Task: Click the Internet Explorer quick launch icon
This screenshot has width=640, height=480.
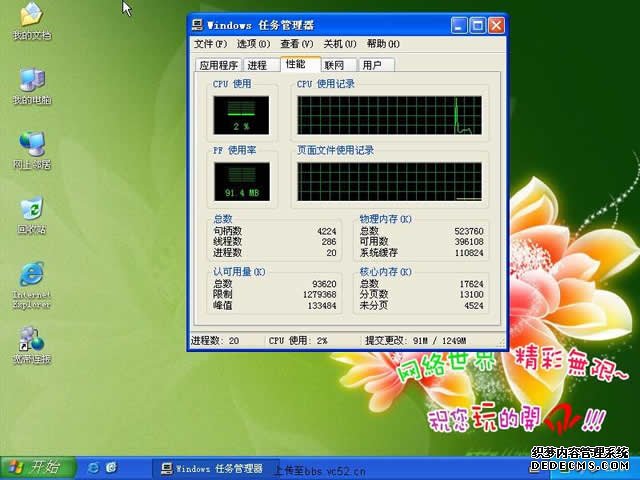Action: 93,467
